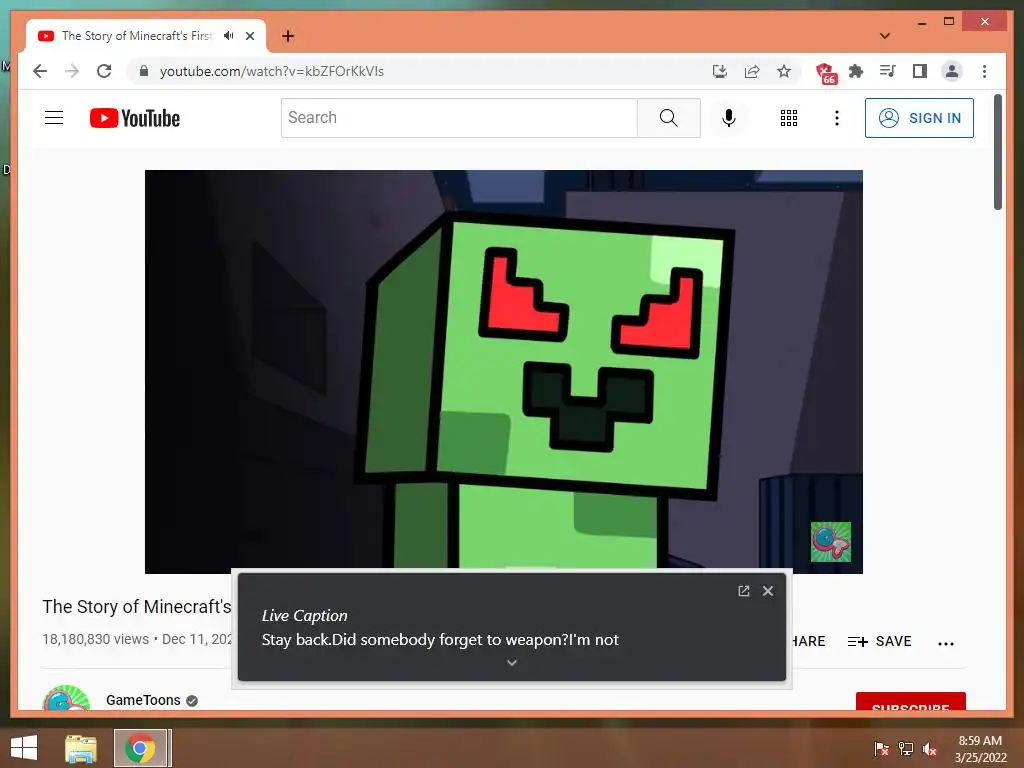The height and width of the screenshot is (768, 1024).
Task: Expand Live Caption with down chevron
Action: (512, 663)
